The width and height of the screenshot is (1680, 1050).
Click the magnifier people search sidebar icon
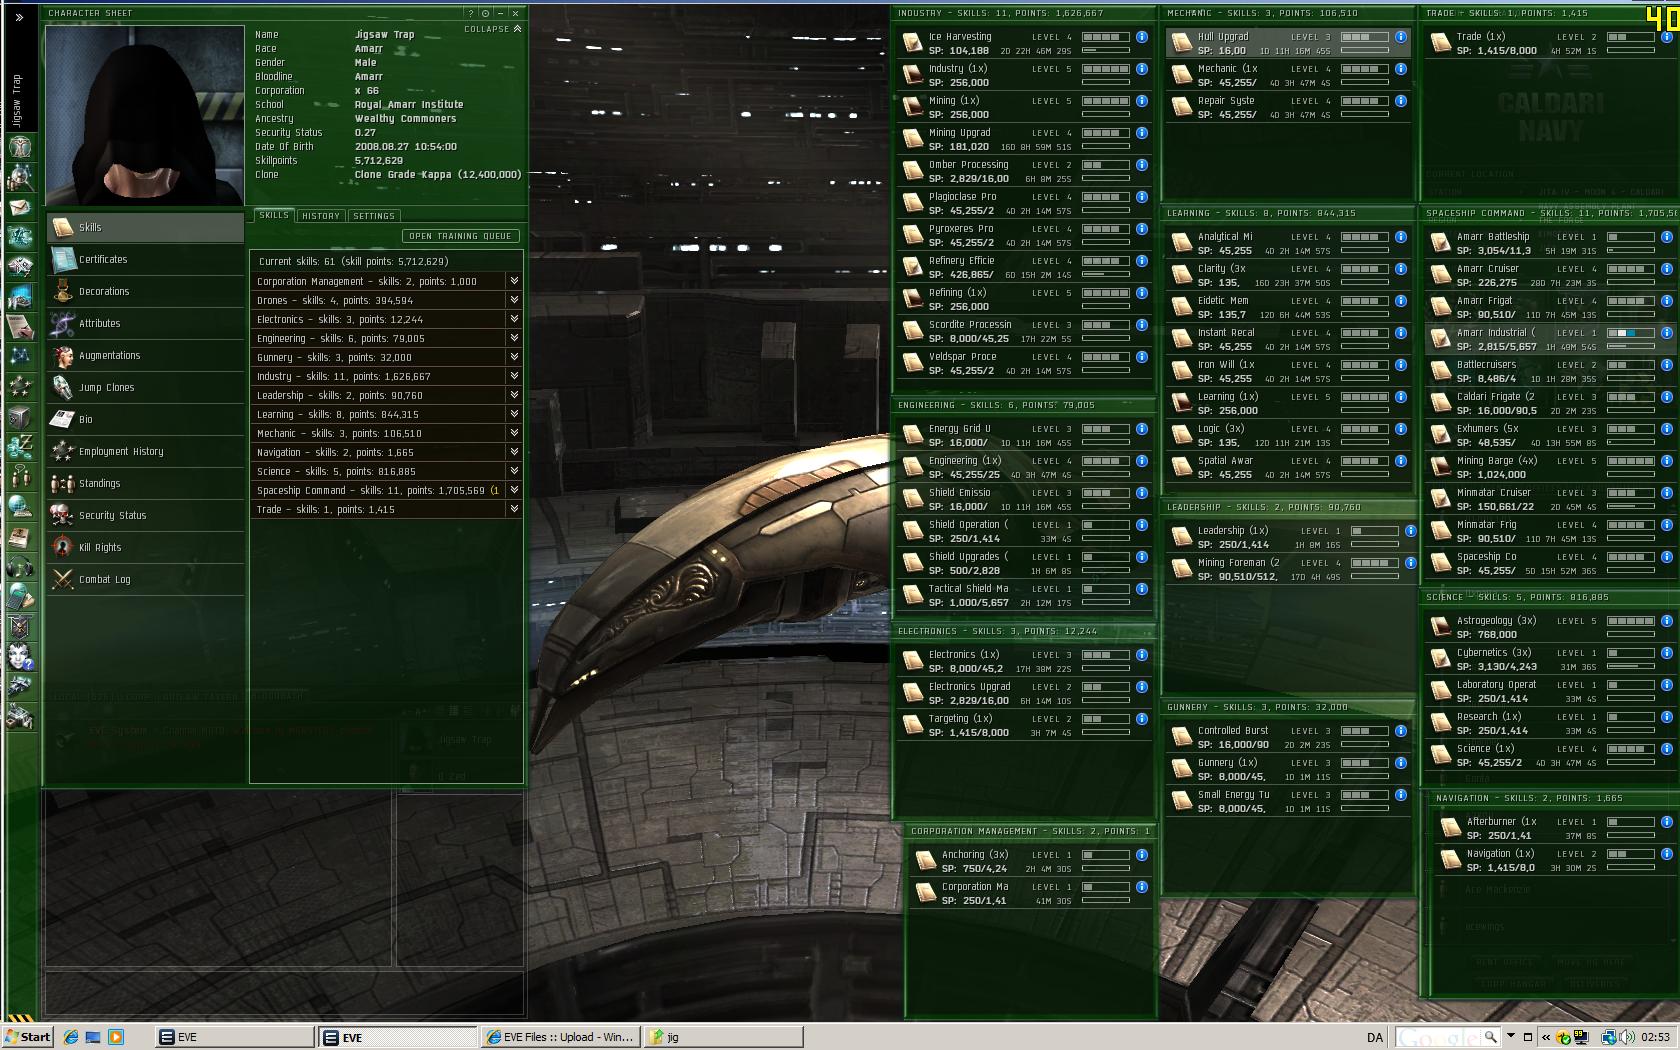[20, 177]
